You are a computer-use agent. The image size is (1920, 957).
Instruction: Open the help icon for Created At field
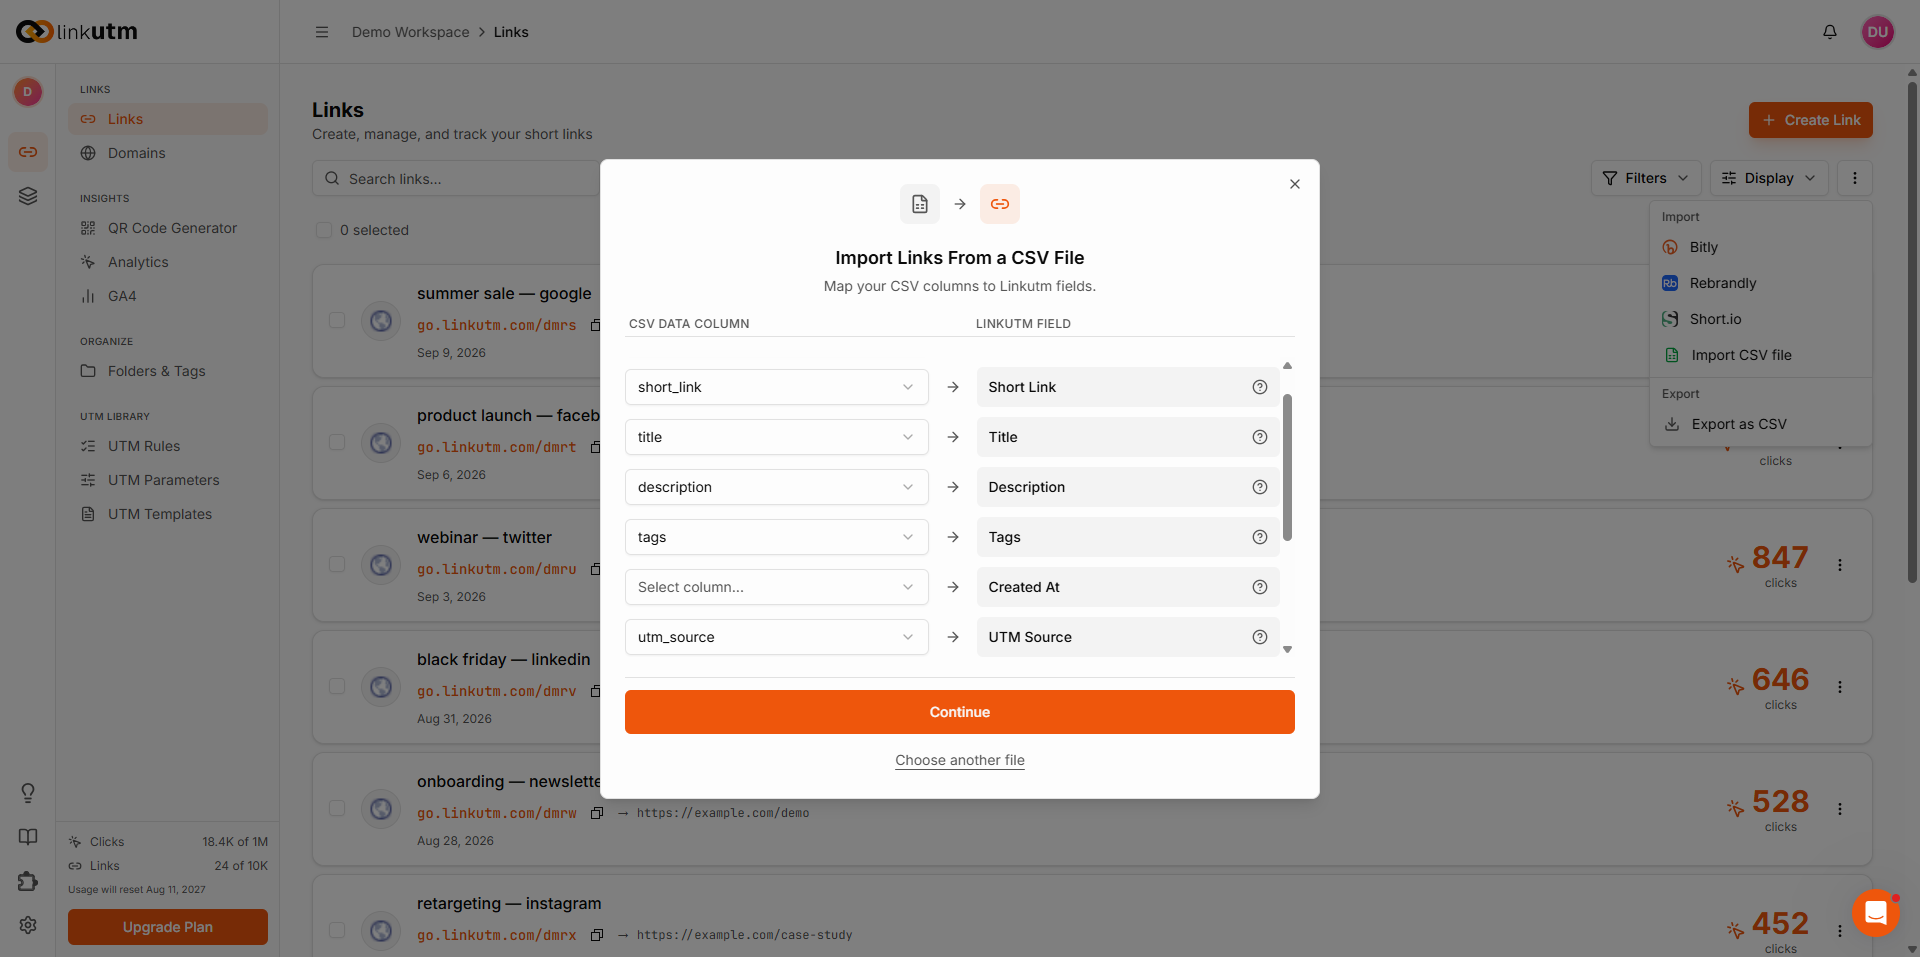[x=1259, y=587]
